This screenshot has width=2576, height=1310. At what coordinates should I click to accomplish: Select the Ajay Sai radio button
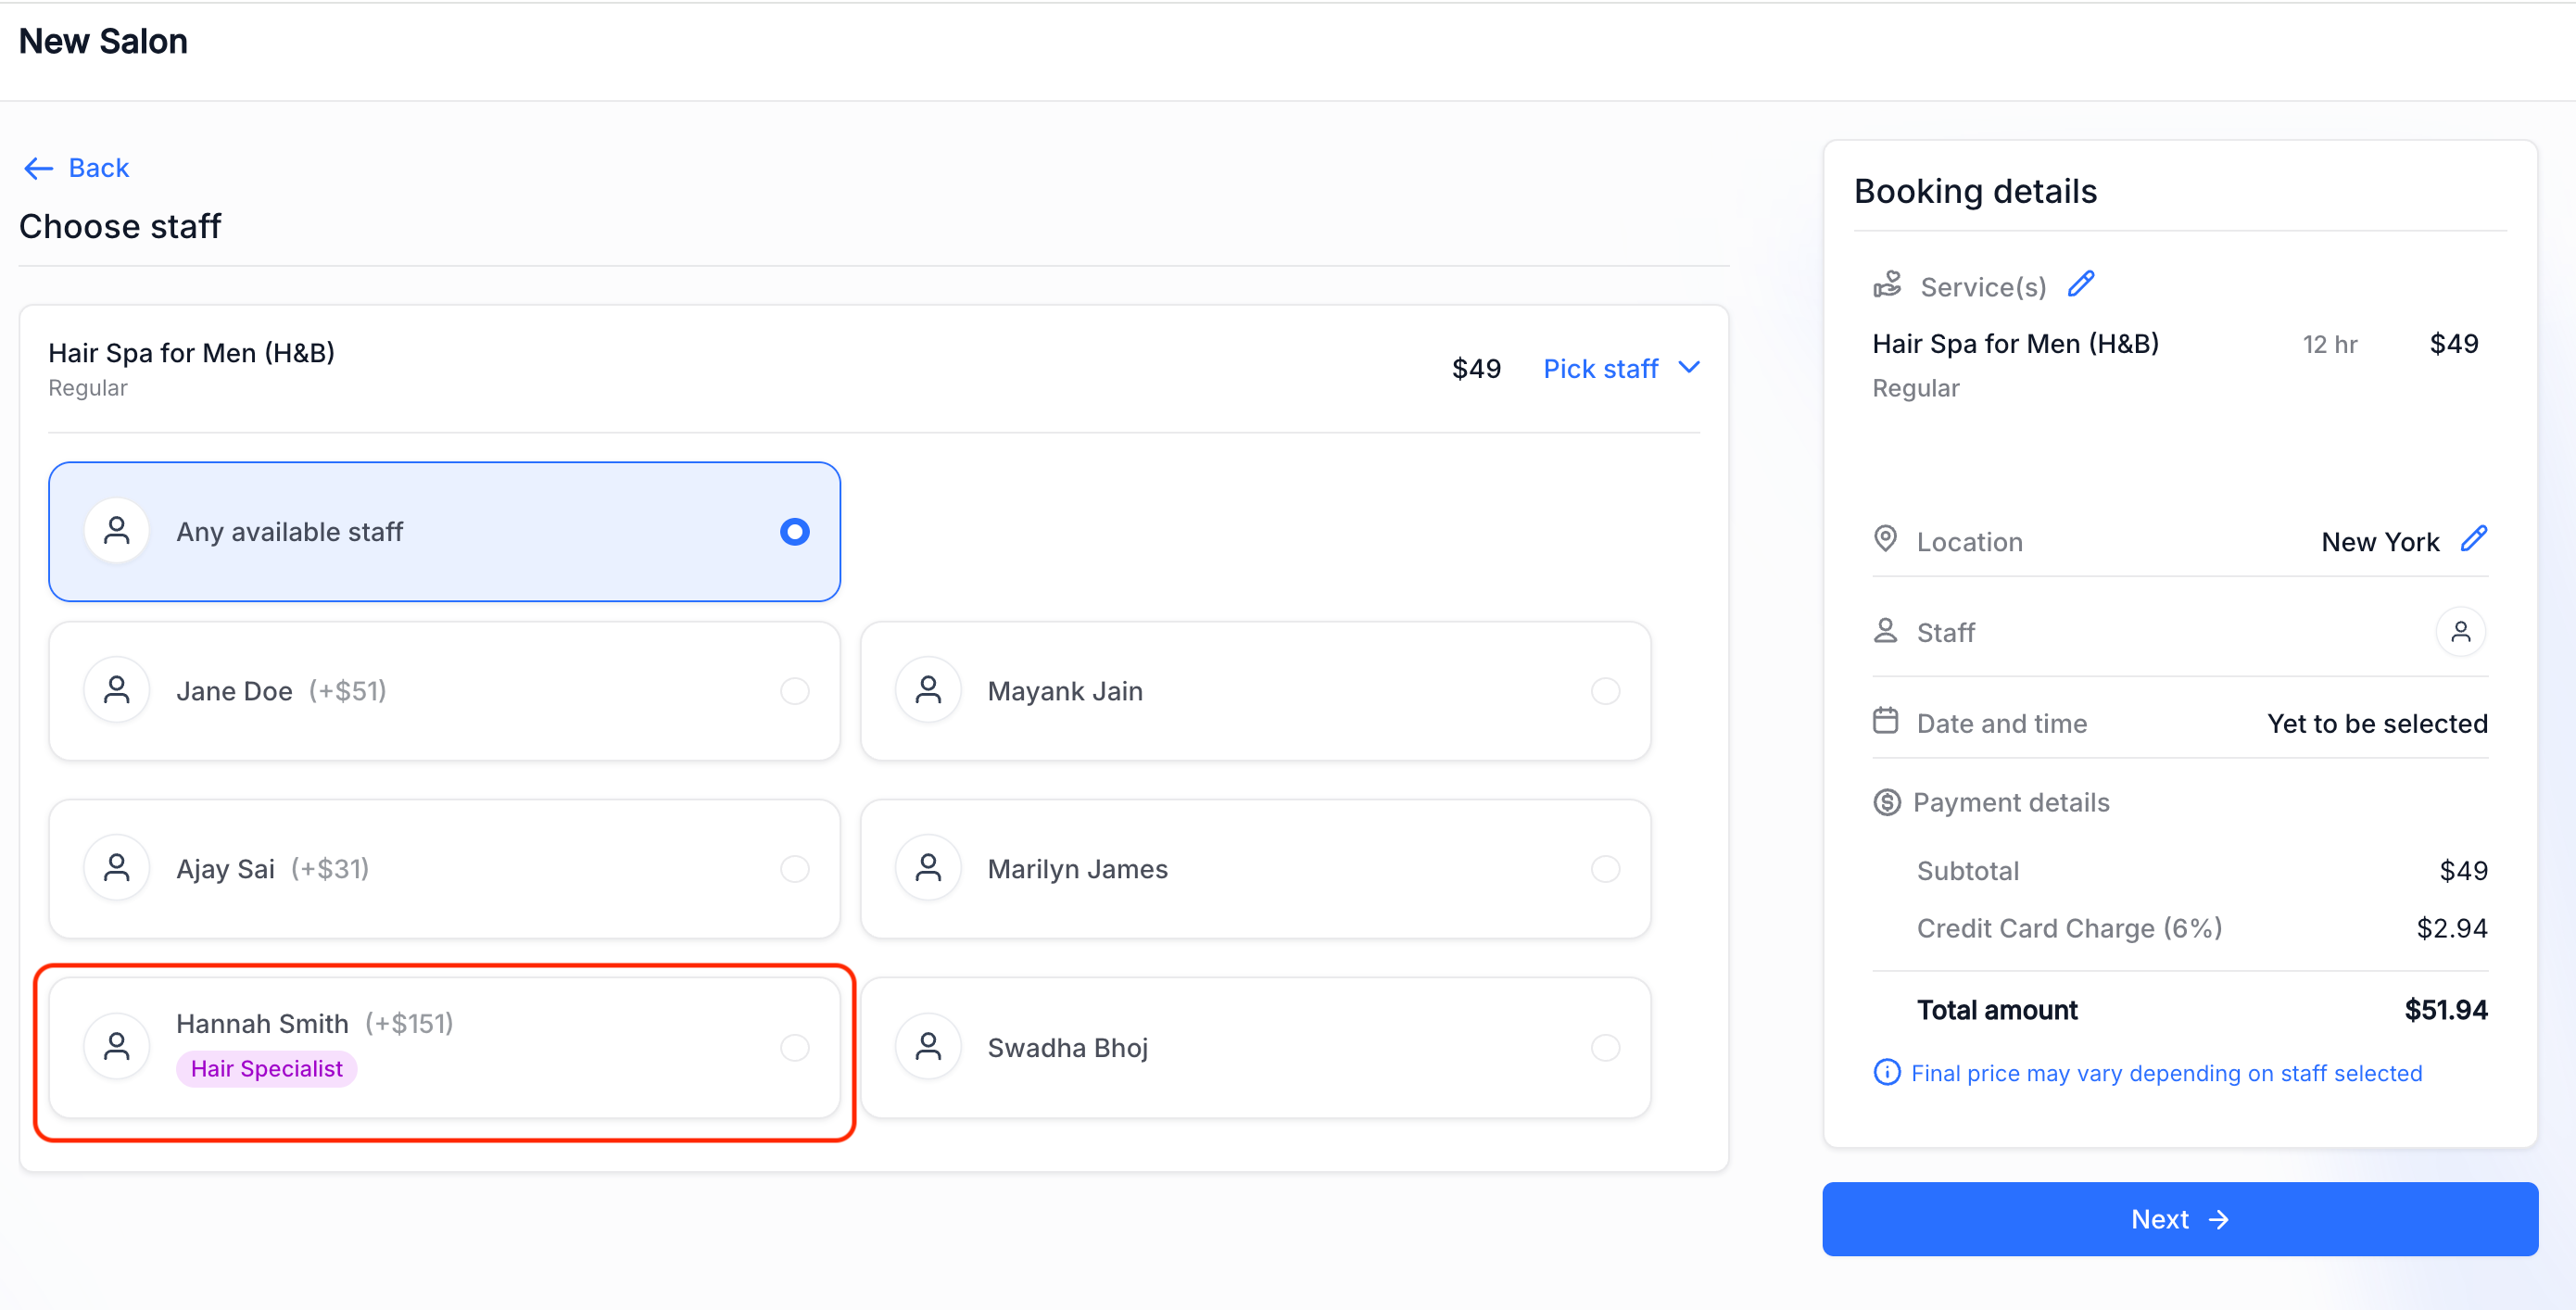[x=795, y=868]
